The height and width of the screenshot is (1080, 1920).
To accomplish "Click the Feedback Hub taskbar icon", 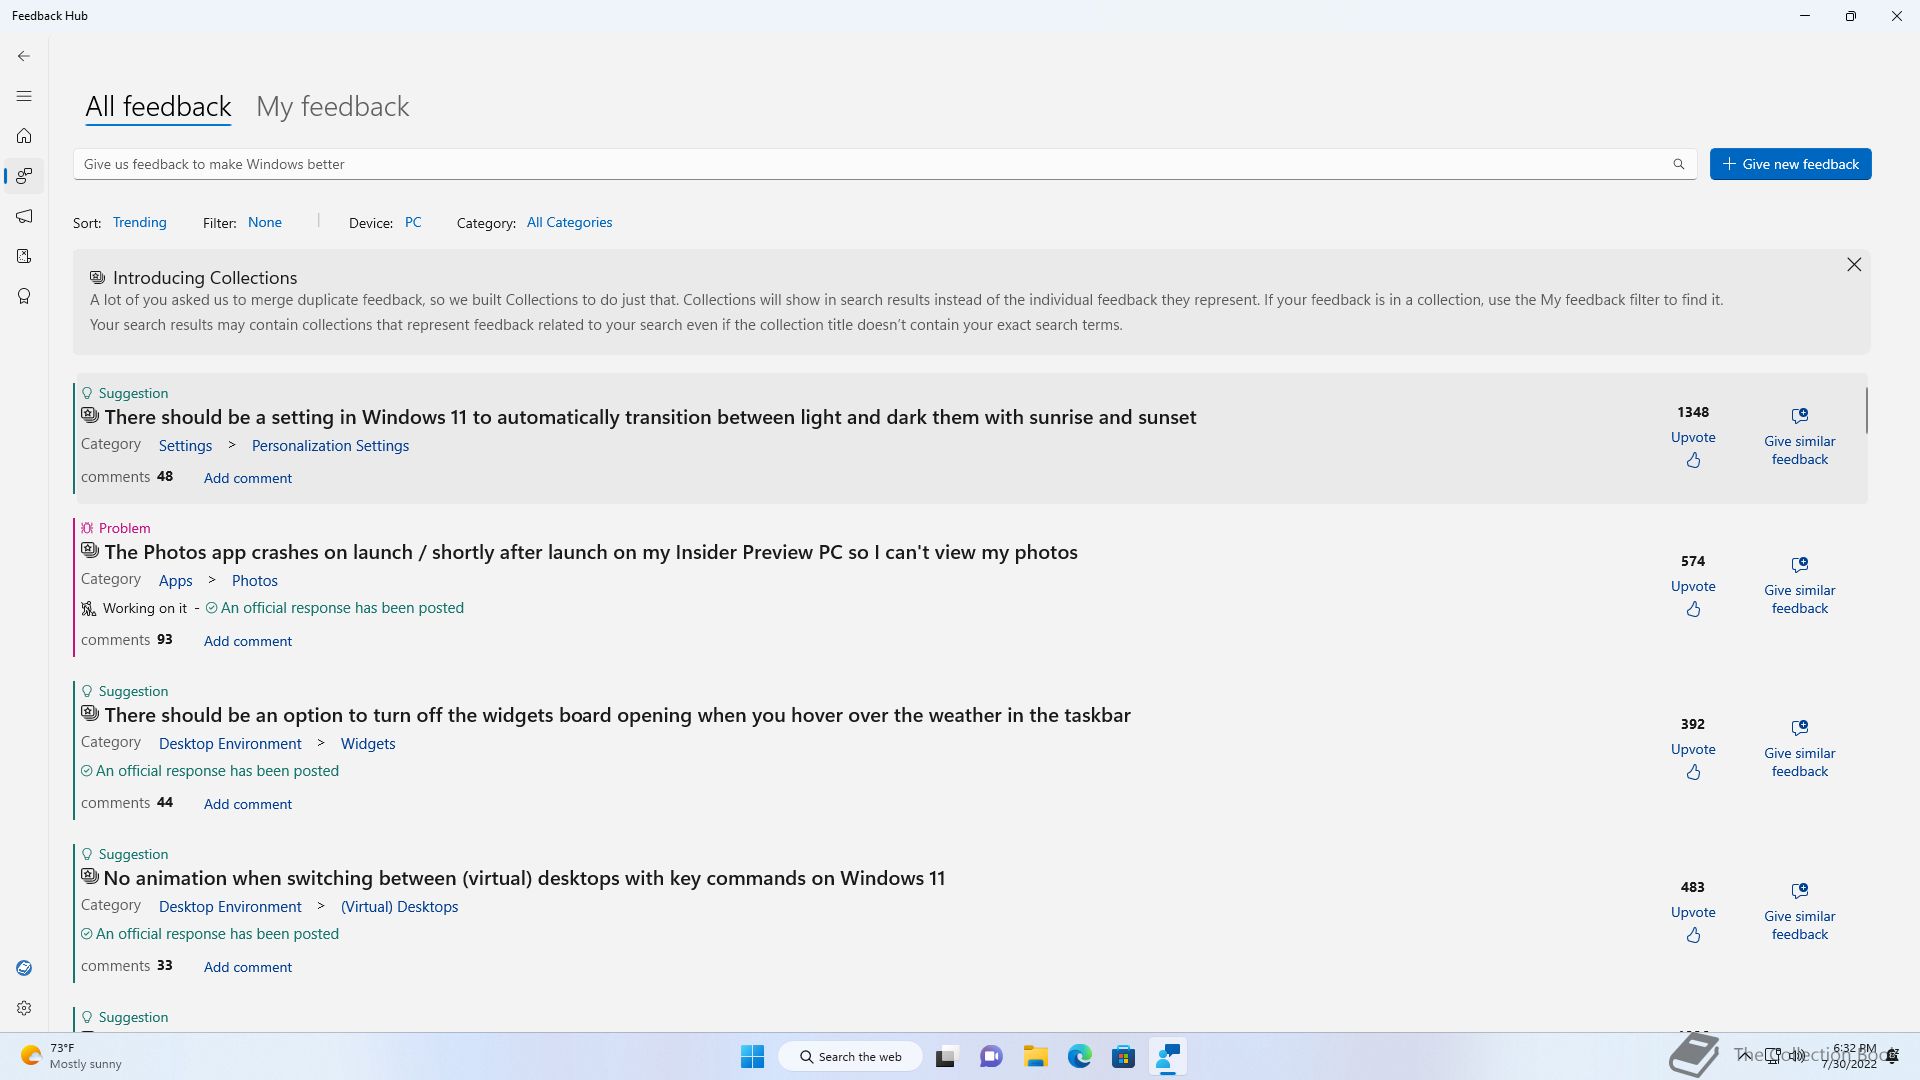I will 1167,1056.
